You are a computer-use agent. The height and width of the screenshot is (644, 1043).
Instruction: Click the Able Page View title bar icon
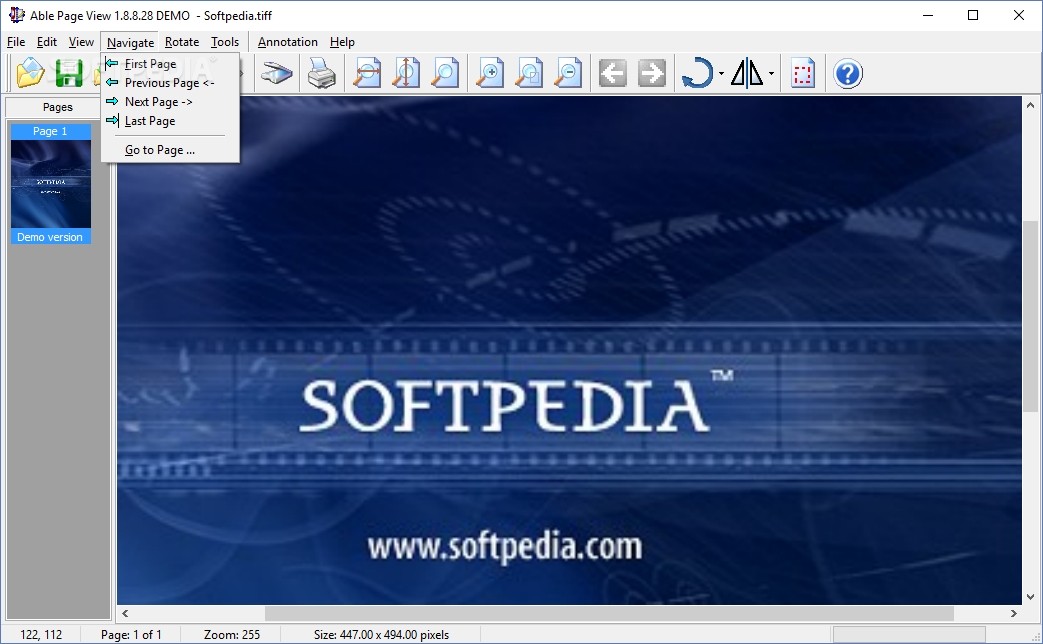tap(17, 15)
